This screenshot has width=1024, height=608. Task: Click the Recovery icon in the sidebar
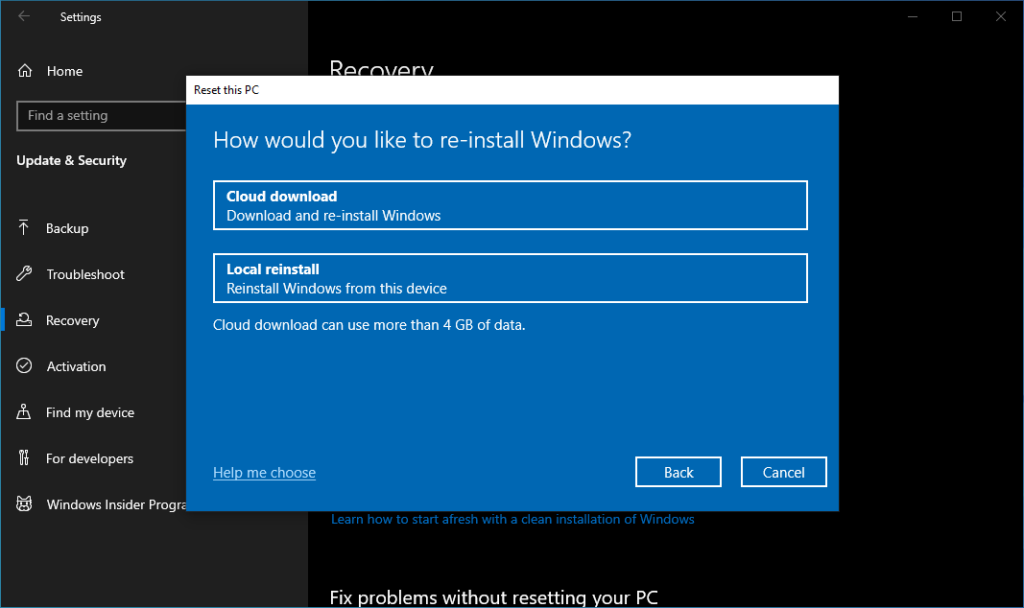click(x=22, y=320)
